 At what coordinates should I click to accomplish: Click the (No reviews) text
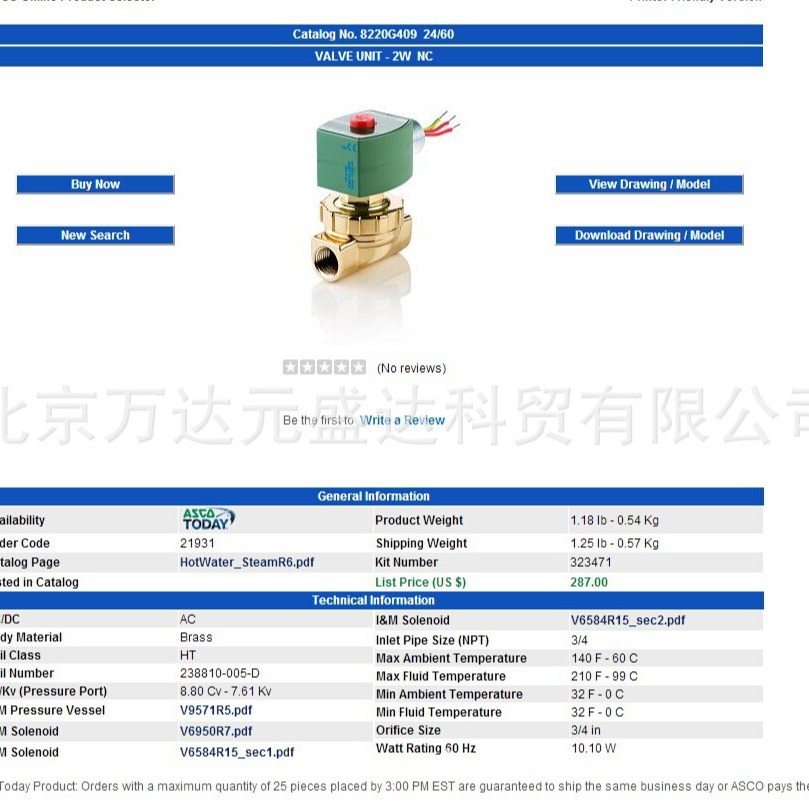[411, 368]
